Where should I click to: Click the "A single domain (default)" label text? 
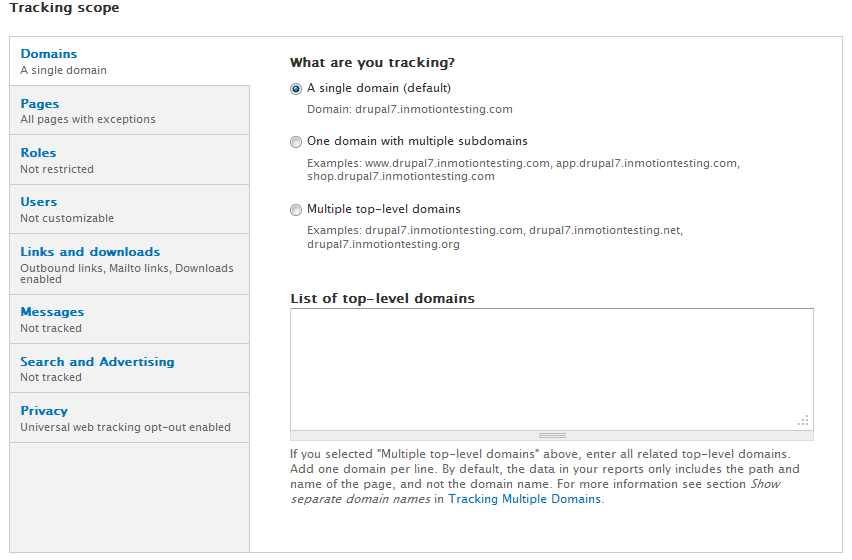click(379, 88)
